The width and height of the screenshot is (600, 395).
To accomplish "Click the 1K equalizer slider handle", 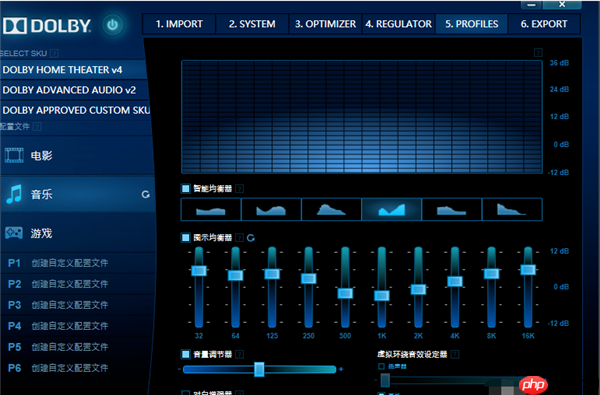I will [x=382, y=296].
